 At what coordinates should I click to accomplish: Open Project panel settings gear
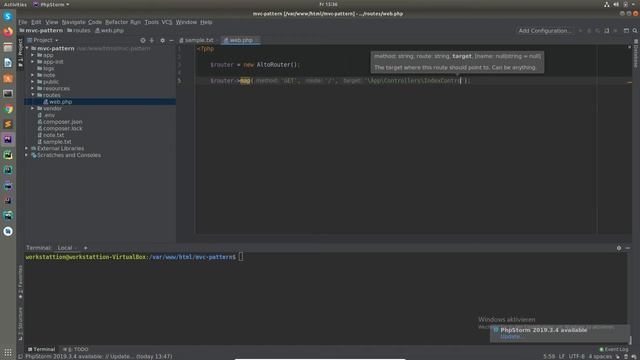pyautogui.click(x=162, y=40)
